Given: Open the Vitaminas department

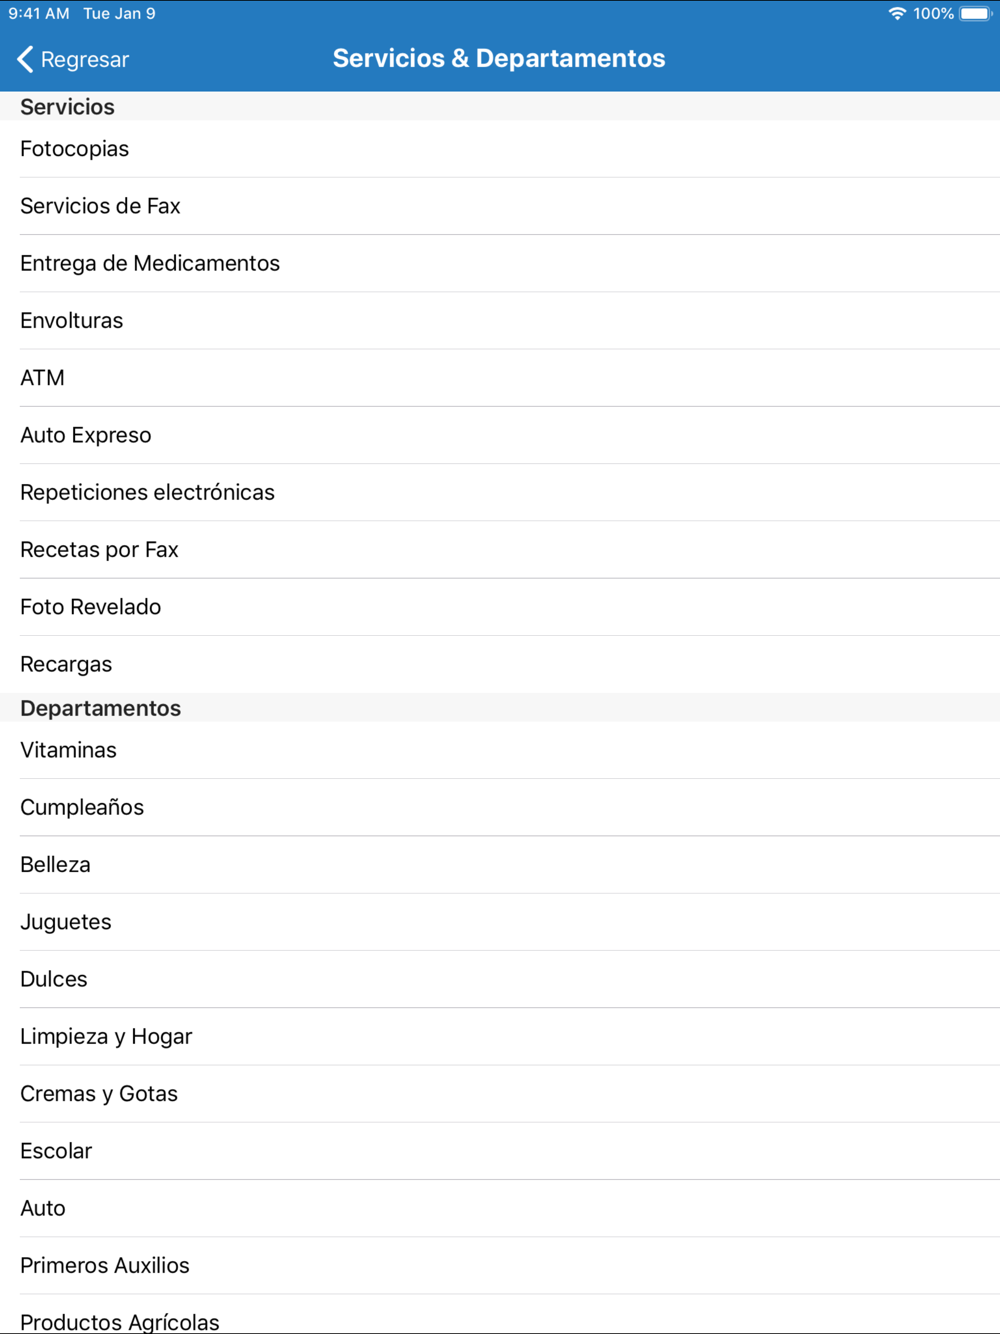Looking at the screenshot, I should [500, 750].
